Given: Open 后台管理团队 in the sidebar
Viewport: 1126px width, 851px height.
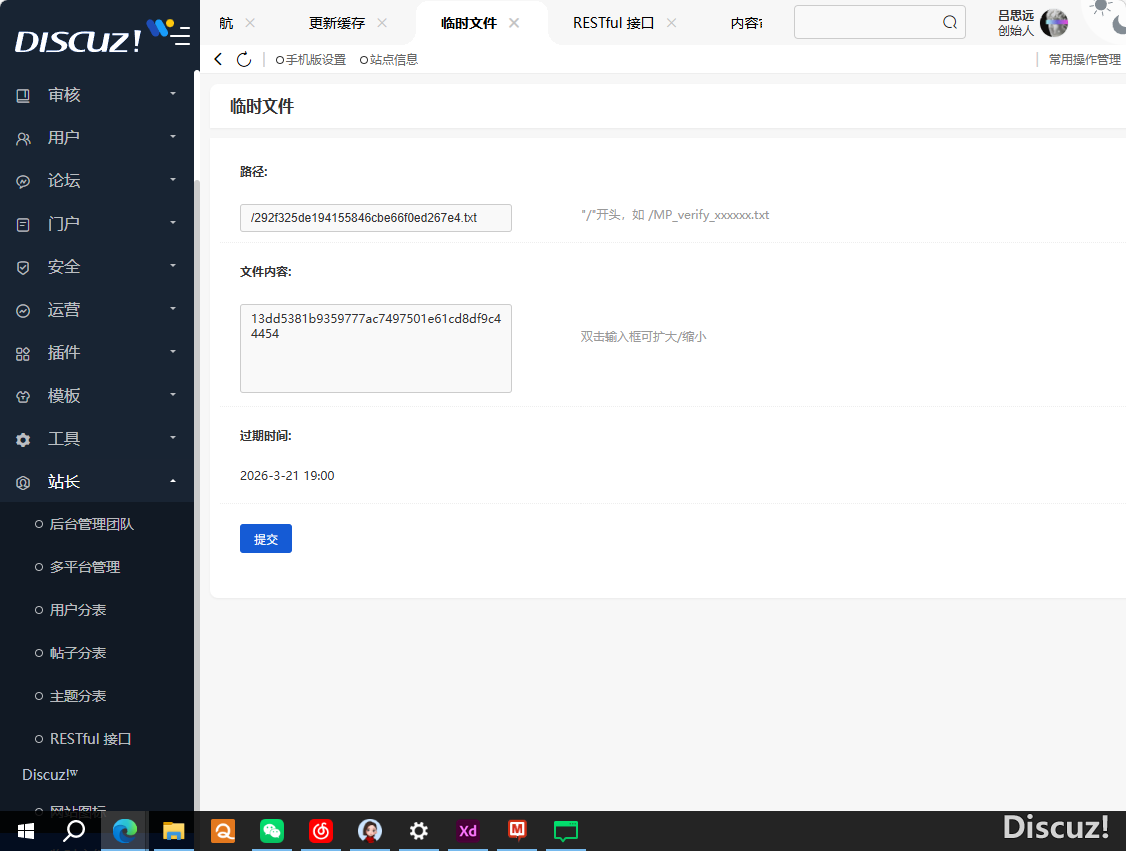Looking at the screenshot, I should (91, 524).
